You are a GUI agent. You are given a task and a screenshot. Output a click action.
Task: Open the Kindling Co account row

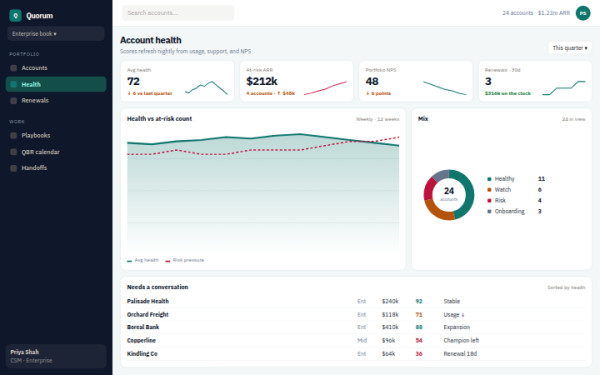pos(356,354)
